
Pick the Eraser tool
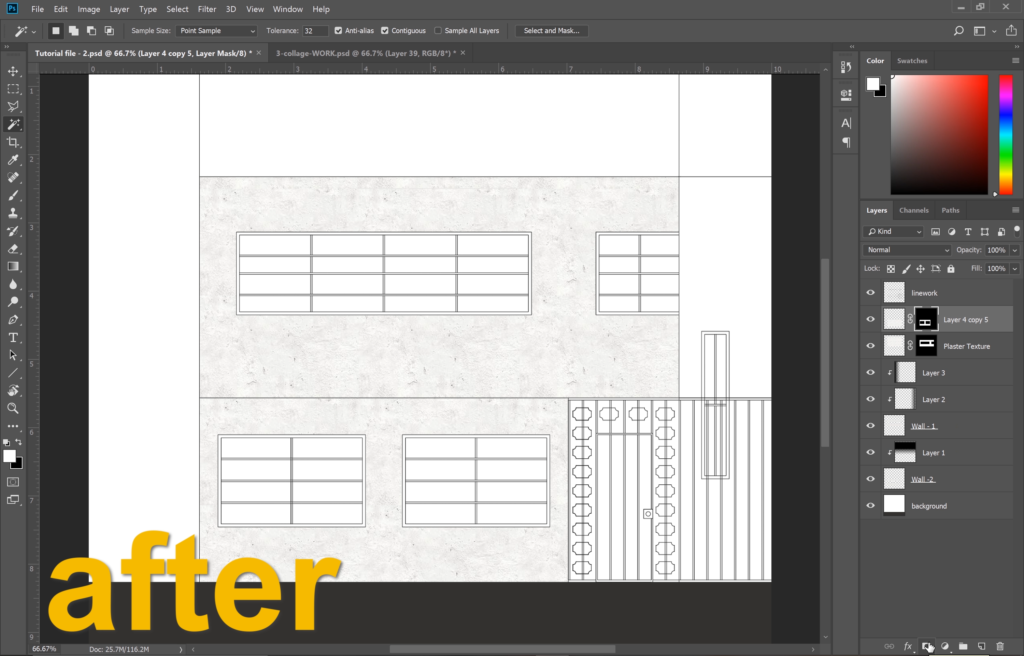tap(13, 248)
